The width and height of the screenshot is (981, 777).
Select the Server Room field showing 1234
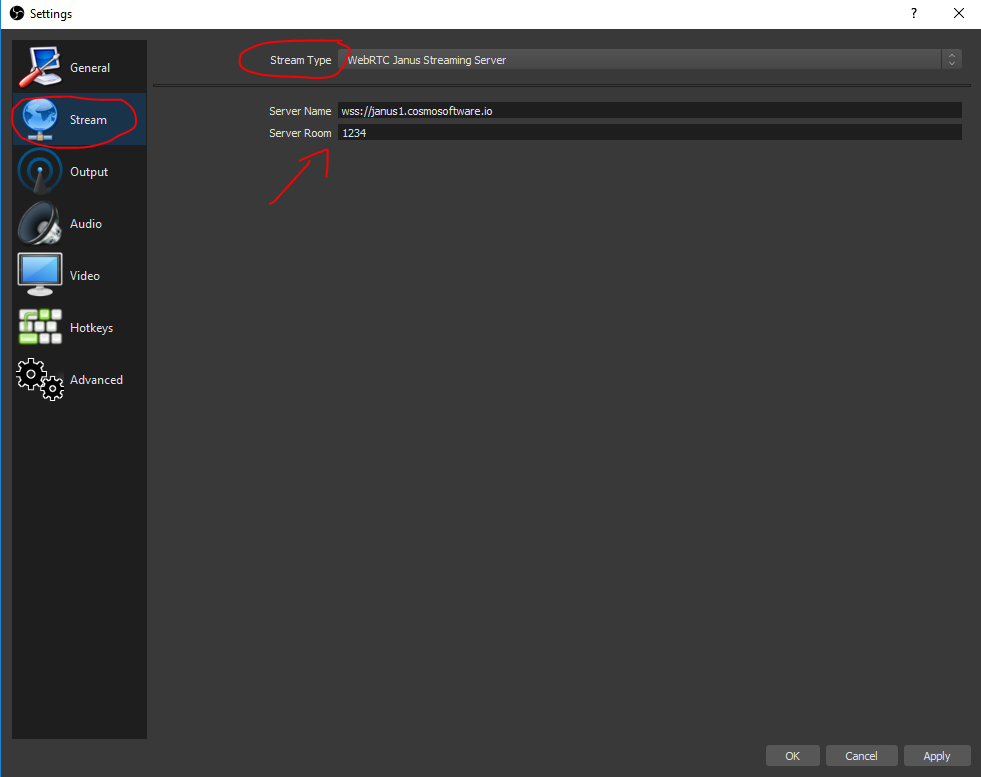(650, 132)
